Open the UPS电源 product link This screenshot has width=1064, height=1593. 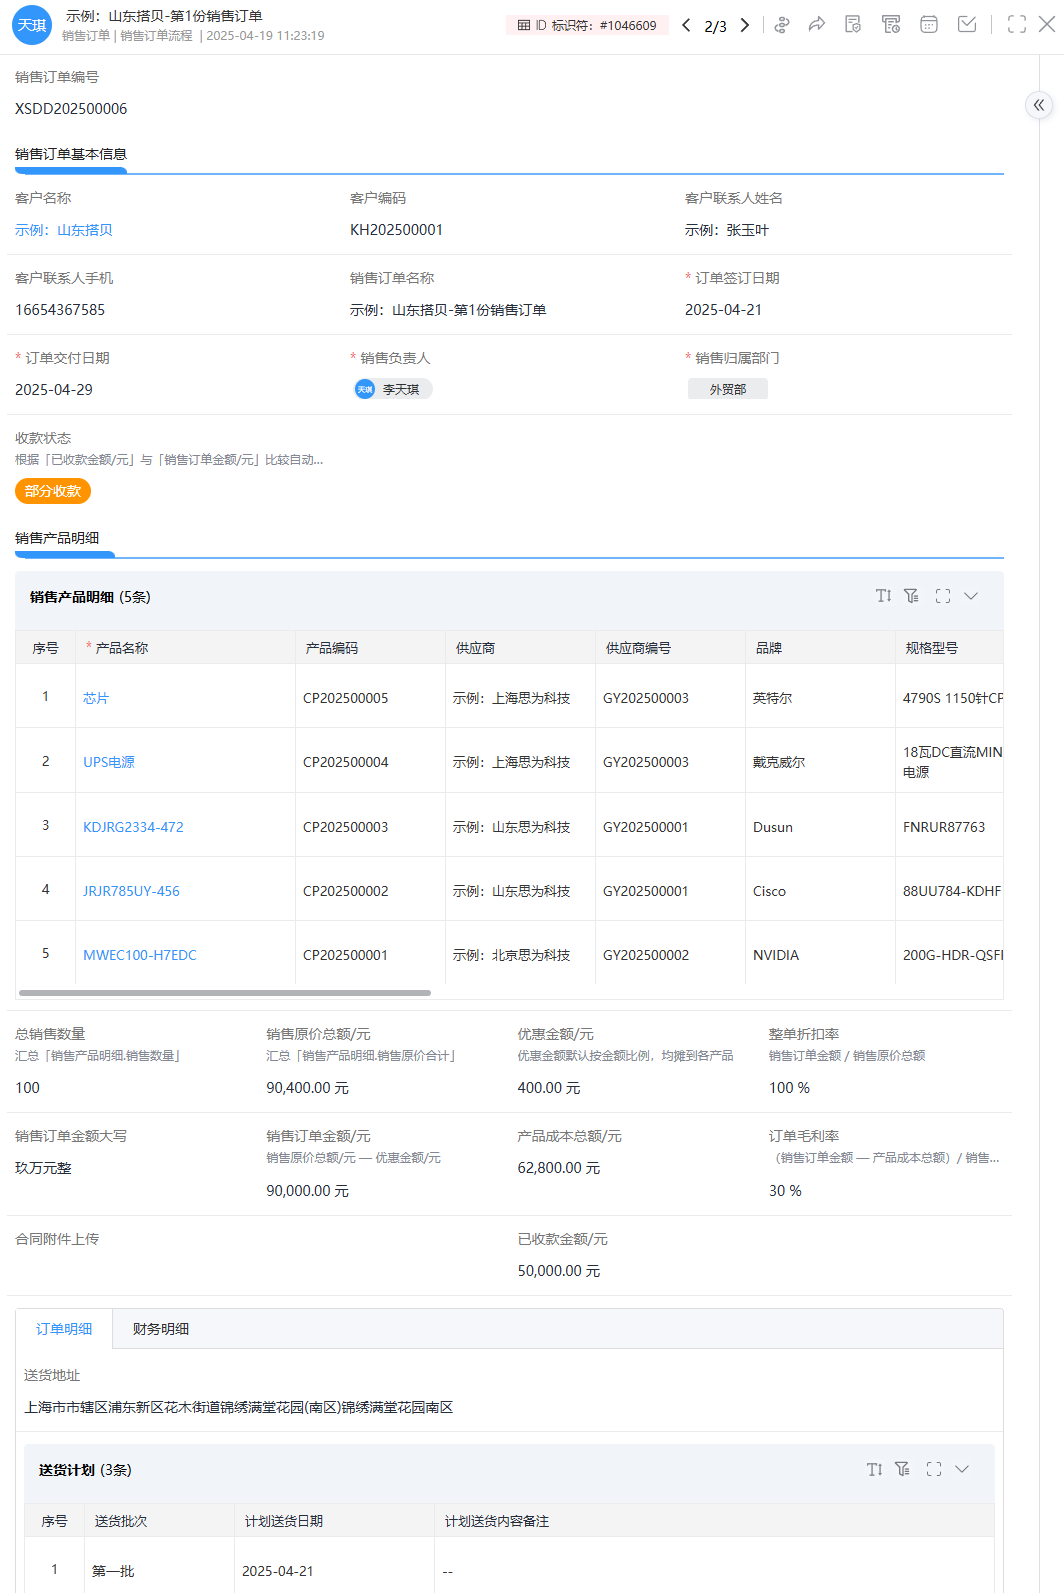(x=109, y=762)
